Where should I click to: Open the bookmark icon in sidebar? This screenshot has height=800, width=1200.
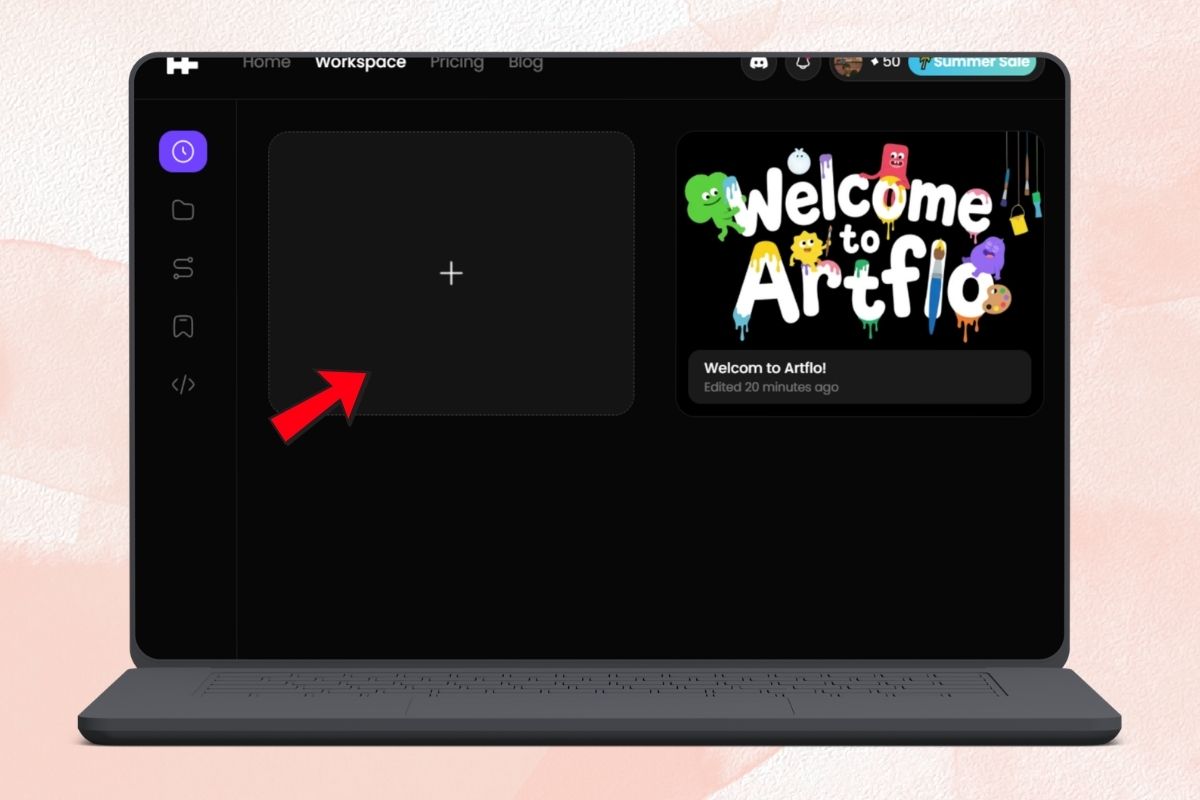(x=183, y=326)
